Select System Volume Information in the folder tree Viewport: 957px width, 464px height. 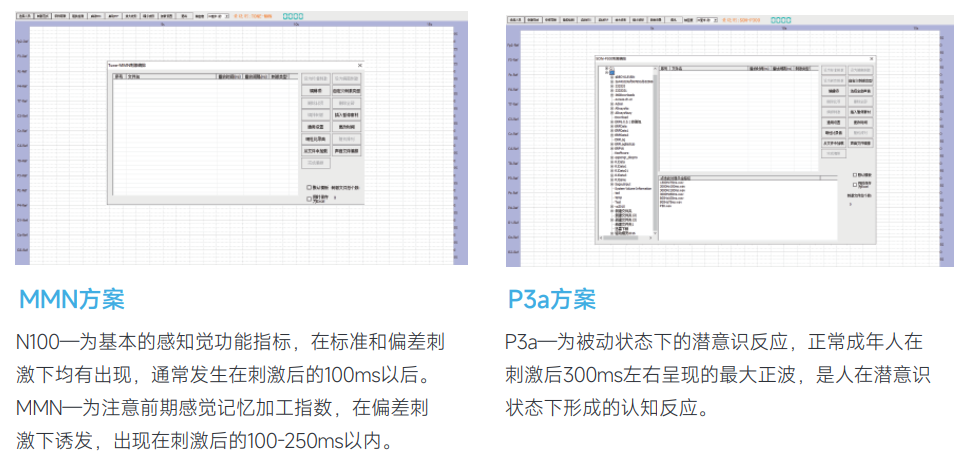pyautogui.click(x=632, y=189)
